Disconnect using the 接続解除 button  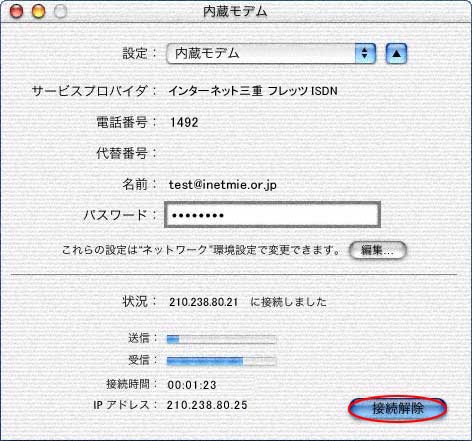tap(398, 408)
